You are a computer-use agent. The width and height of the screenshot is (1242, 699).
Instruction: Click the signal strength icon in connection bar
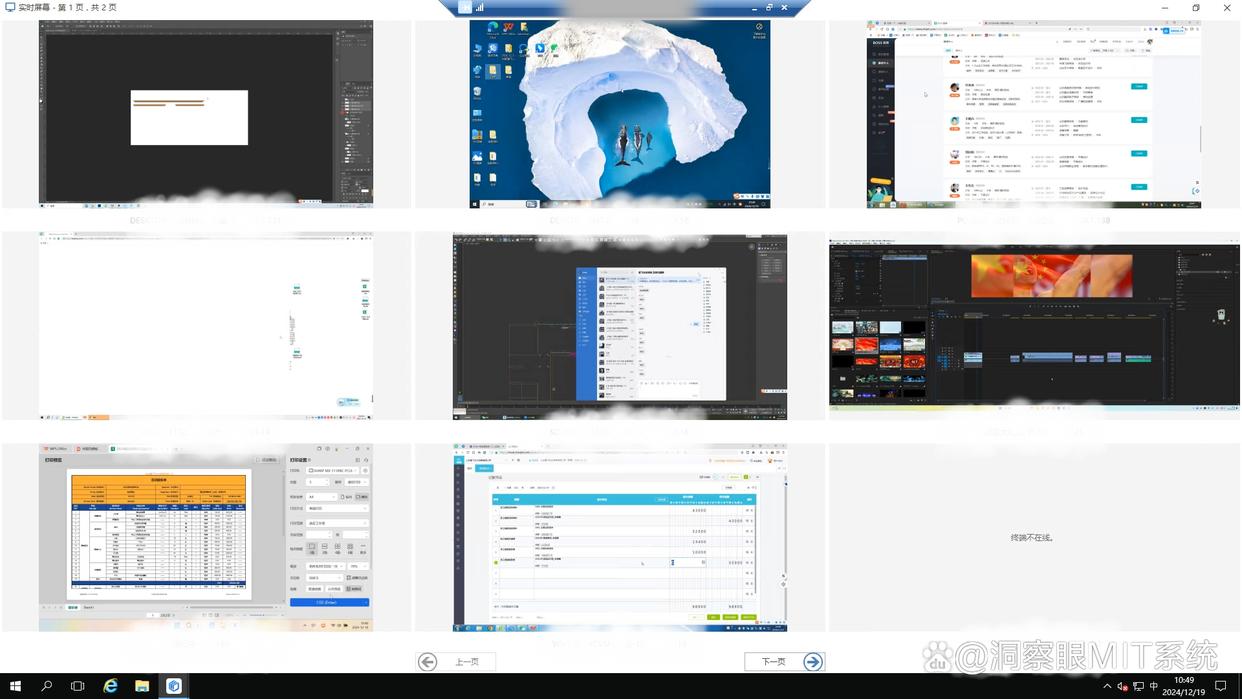pos(480,7)
